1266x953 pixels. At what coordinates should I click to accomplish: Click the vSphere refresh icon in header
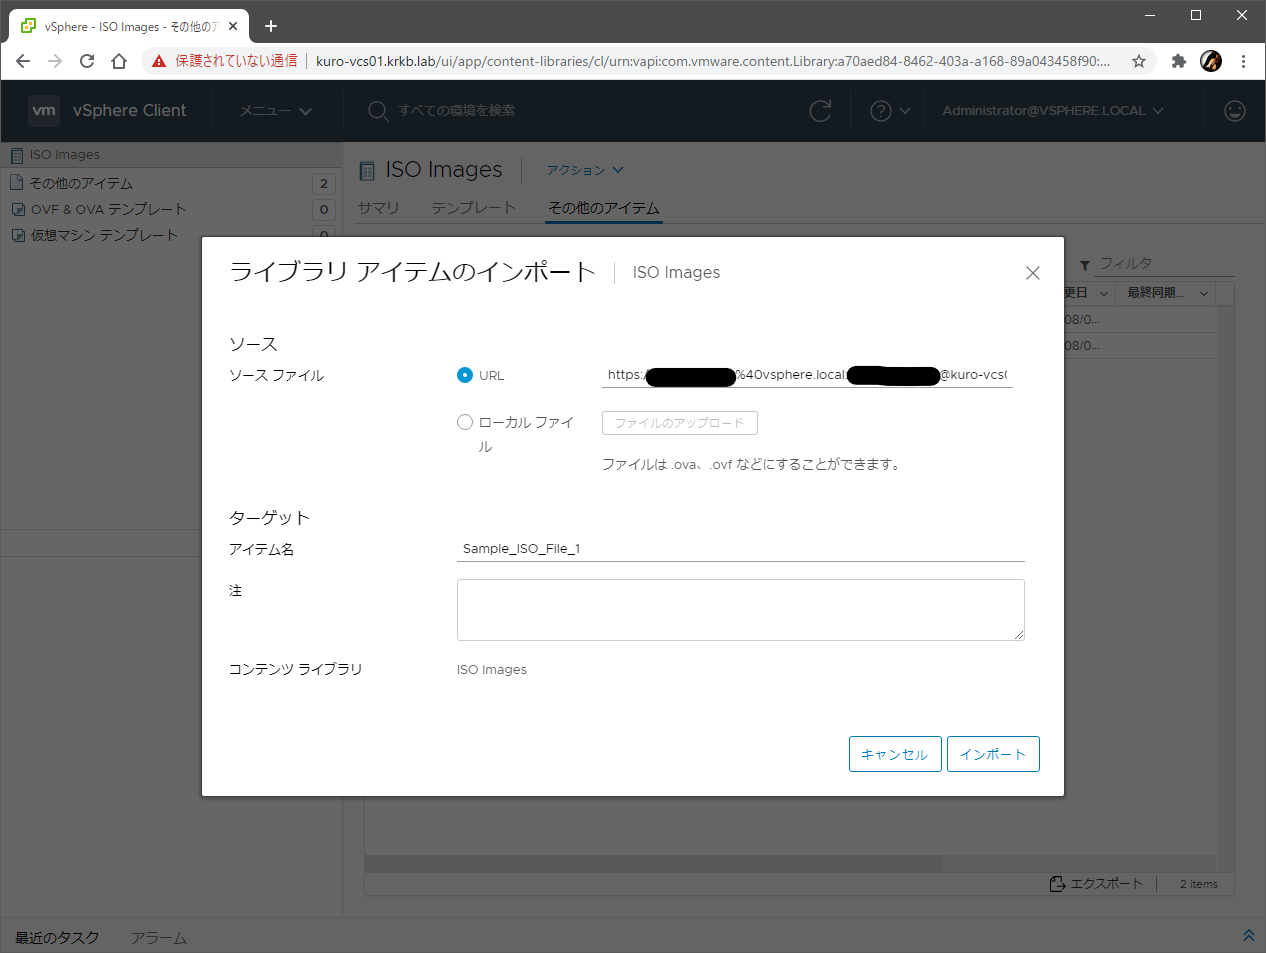(820, 111)
